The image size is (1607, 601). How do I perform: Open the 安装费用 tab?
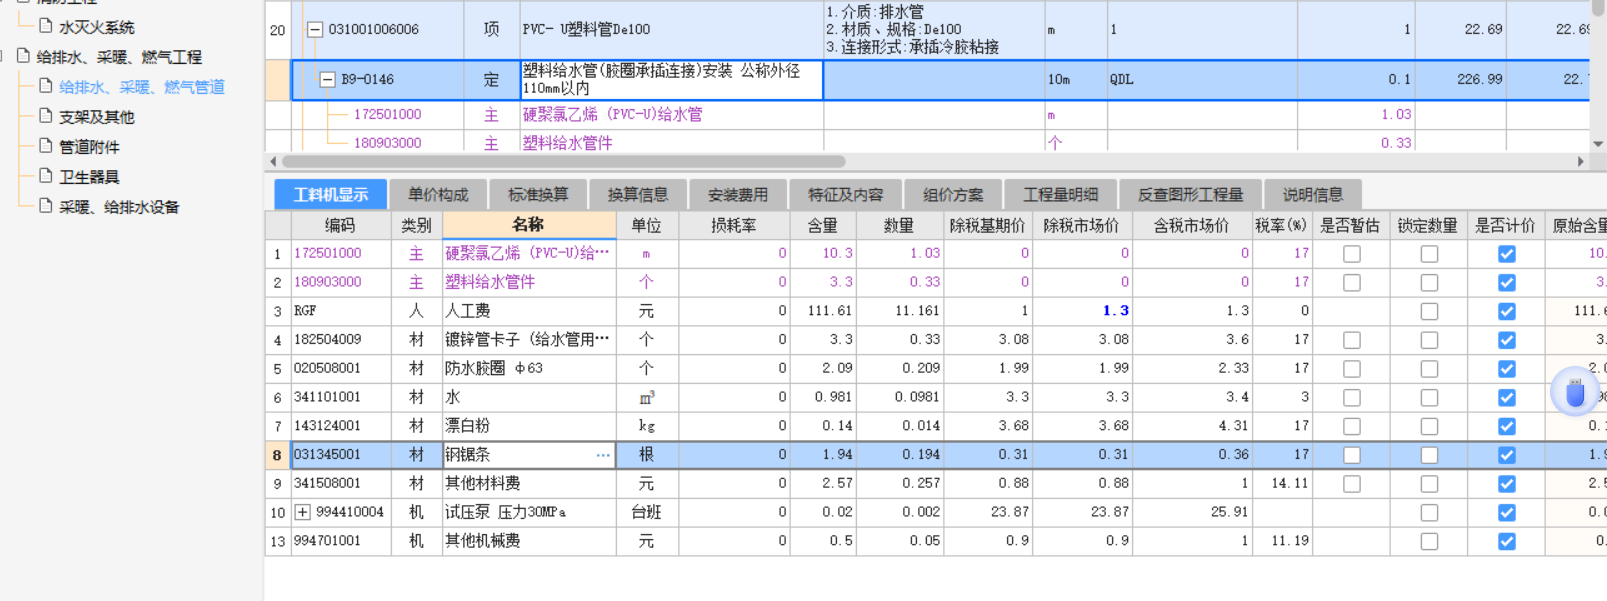(x=738, y=194)
